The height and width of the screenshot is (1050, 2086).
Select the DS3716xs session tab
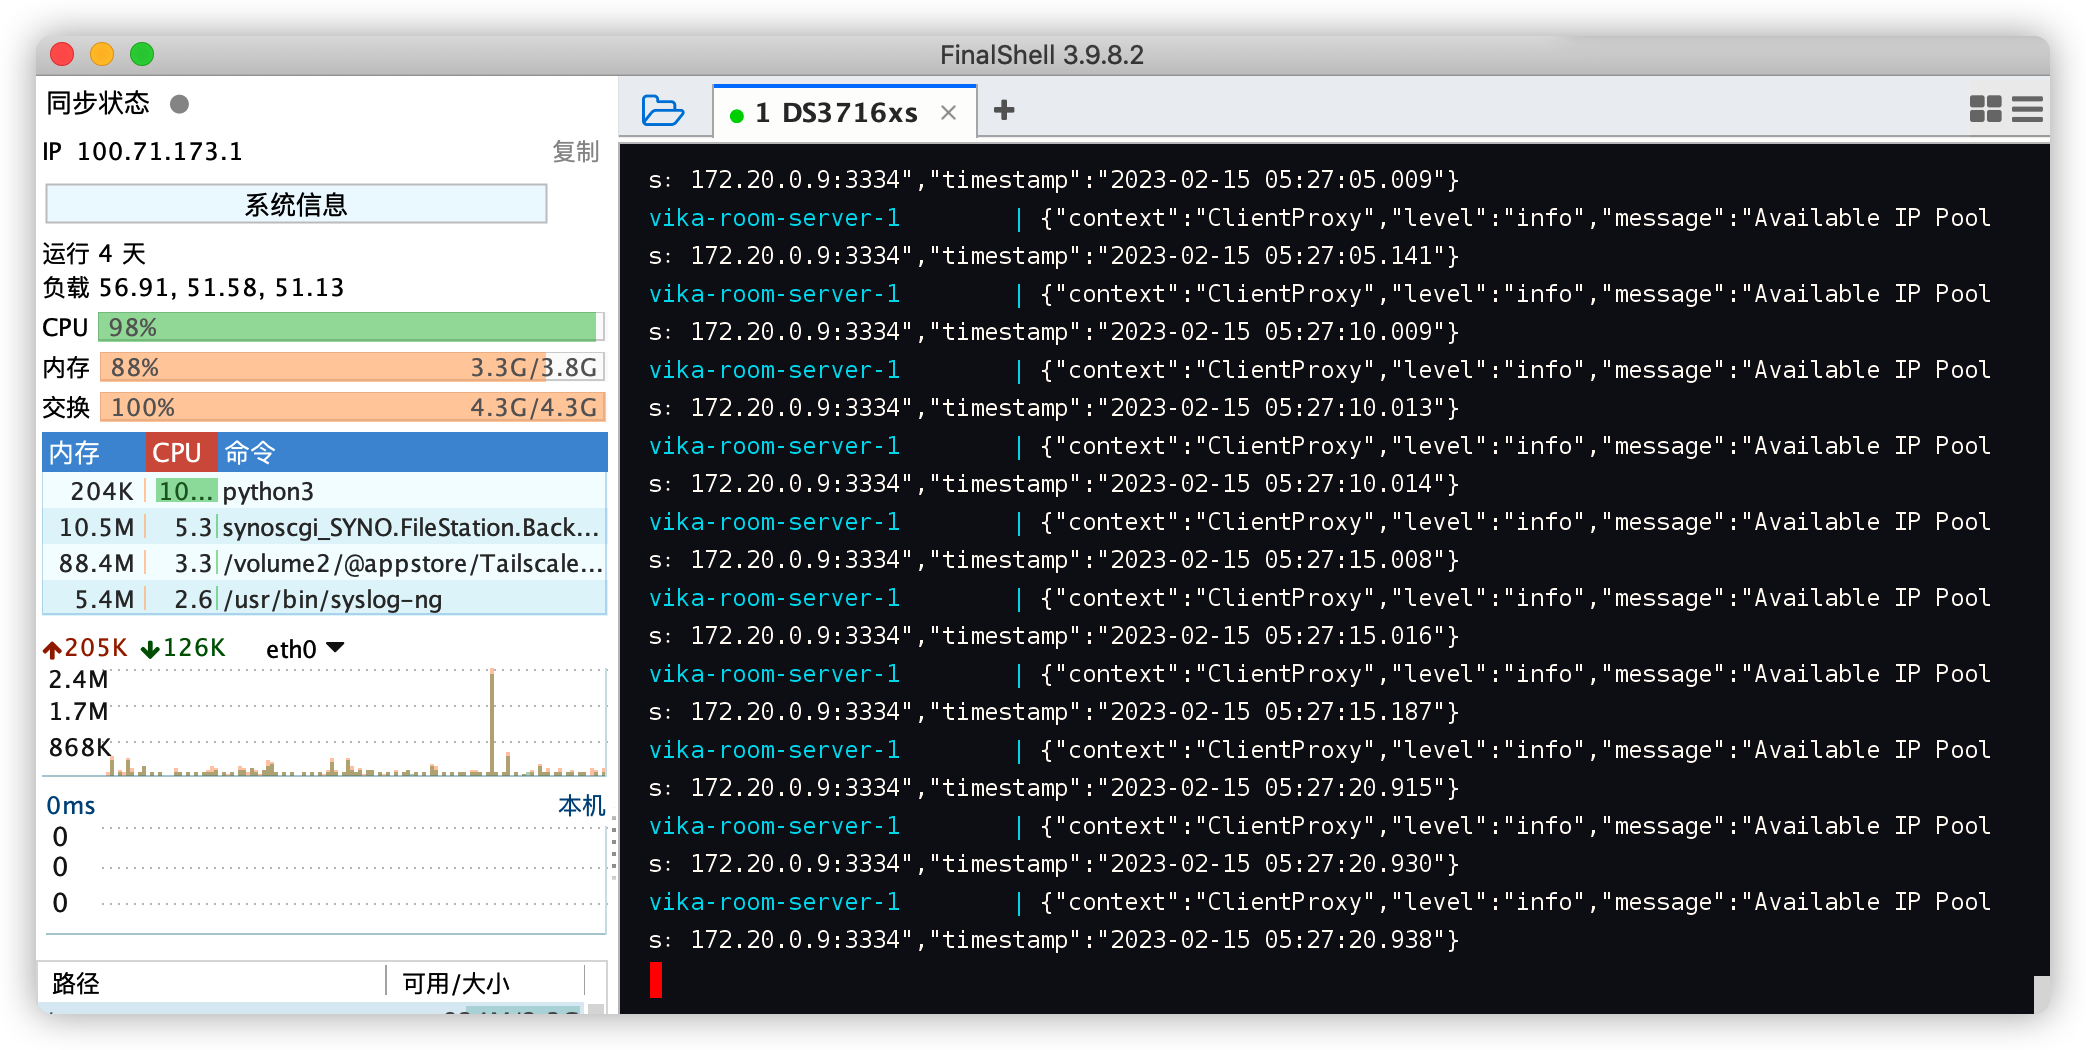[844, 112]
